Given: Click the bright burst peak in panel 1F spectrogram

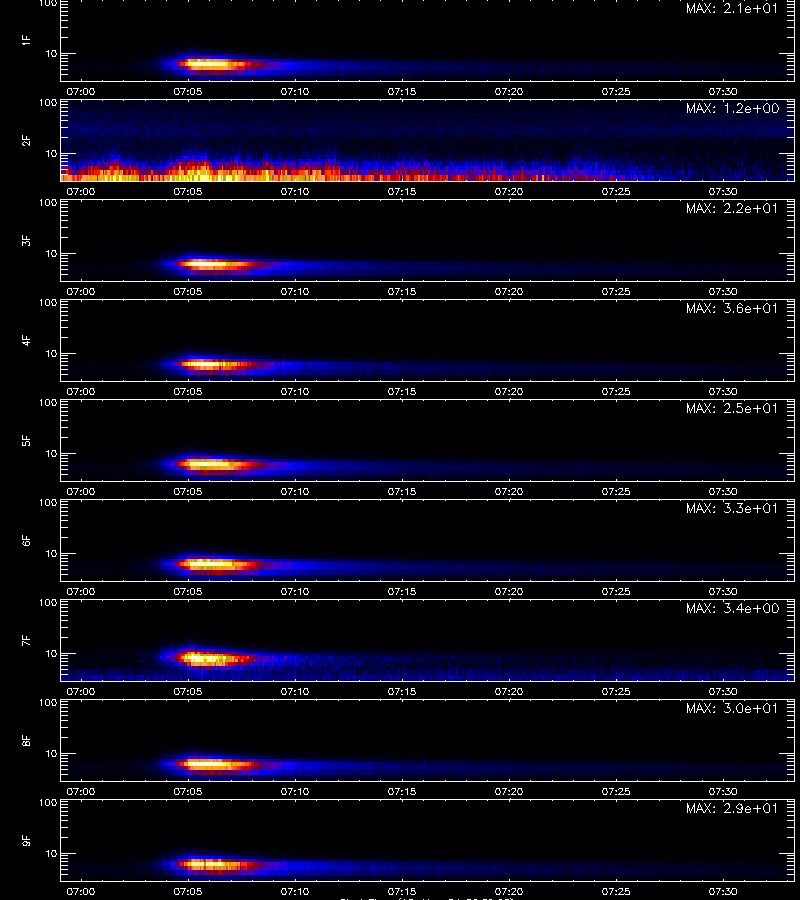Looking at the screenshot, I should [x=209, y=65].
